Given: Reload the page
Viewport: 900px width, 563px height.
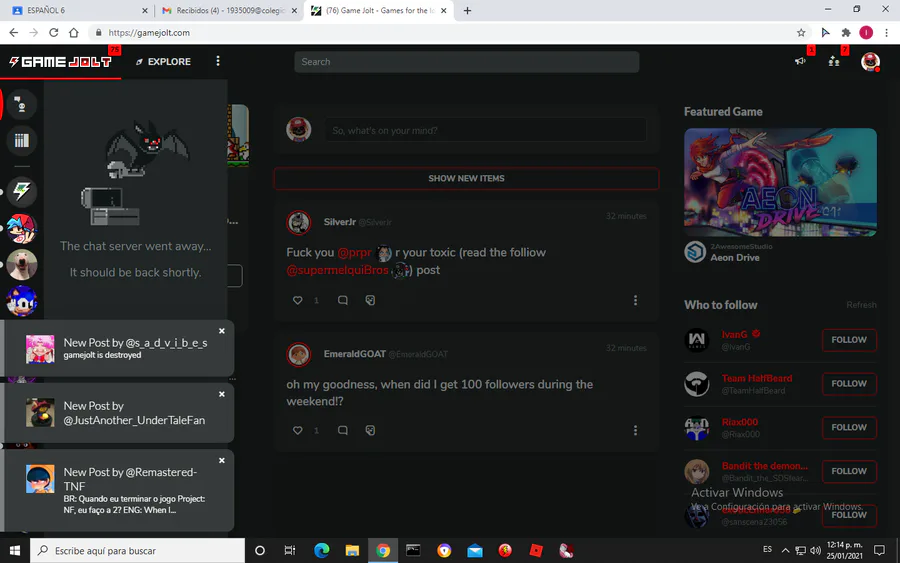Looking at the screenshot, I should (x=53, y=33).
